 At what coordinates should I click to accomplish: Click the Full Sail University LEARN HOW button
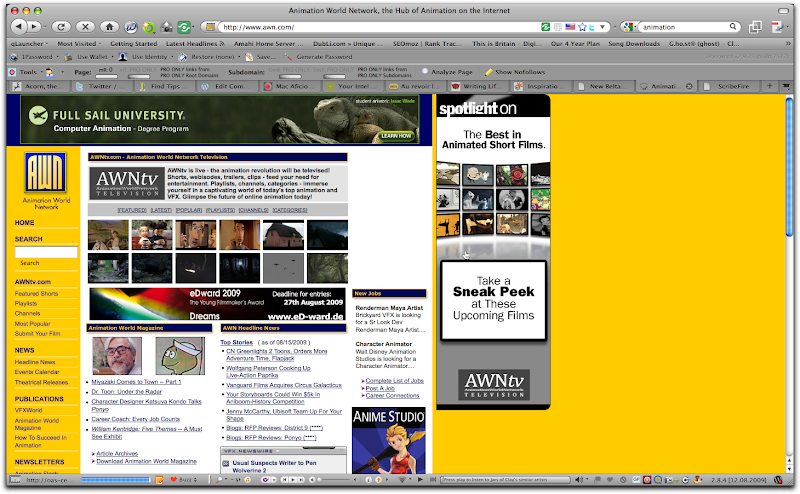coord(396,136)
